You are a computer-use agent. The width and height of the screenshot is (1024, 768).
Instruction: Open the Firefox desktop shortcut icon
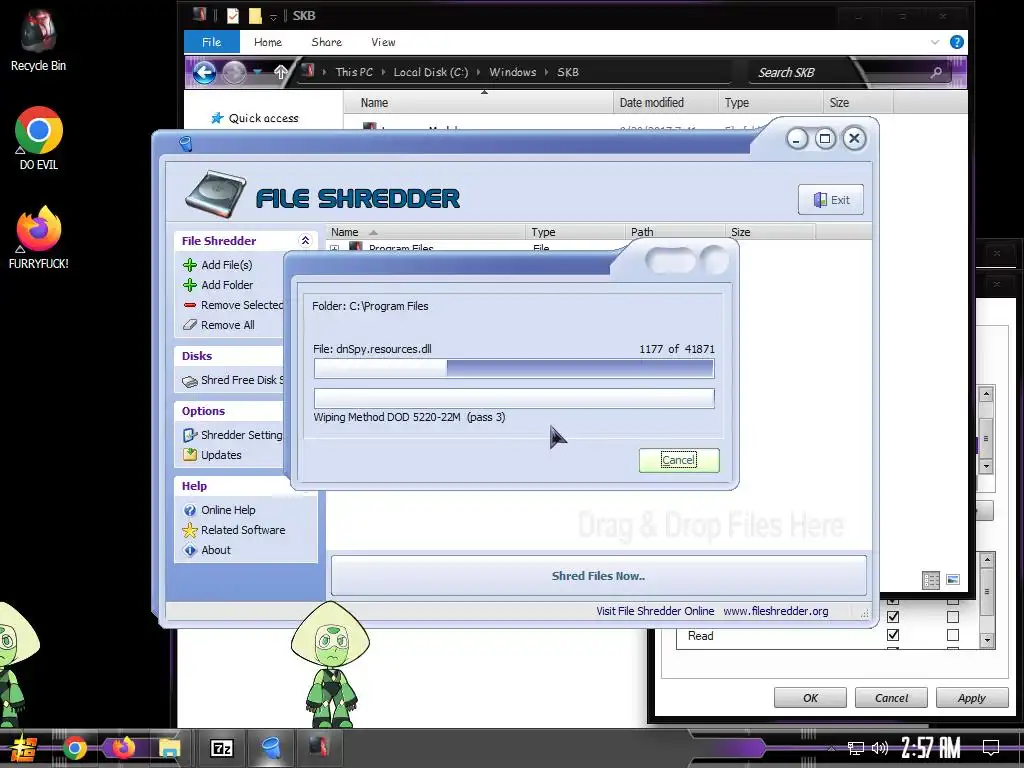coord(39,230)
